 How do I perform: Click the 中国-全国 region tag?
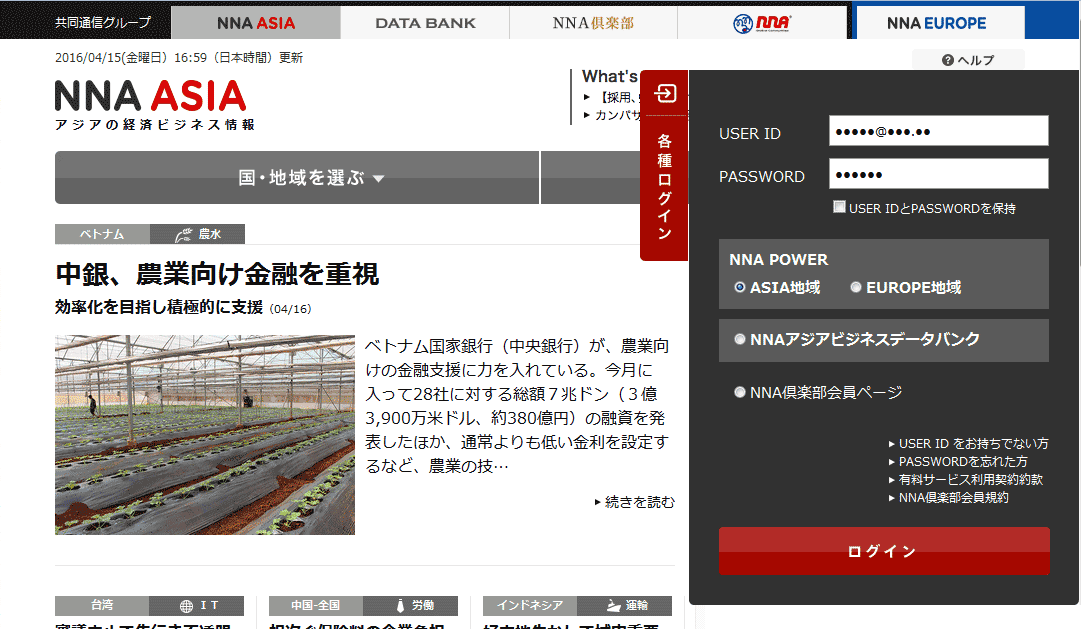tap(316, 606)
